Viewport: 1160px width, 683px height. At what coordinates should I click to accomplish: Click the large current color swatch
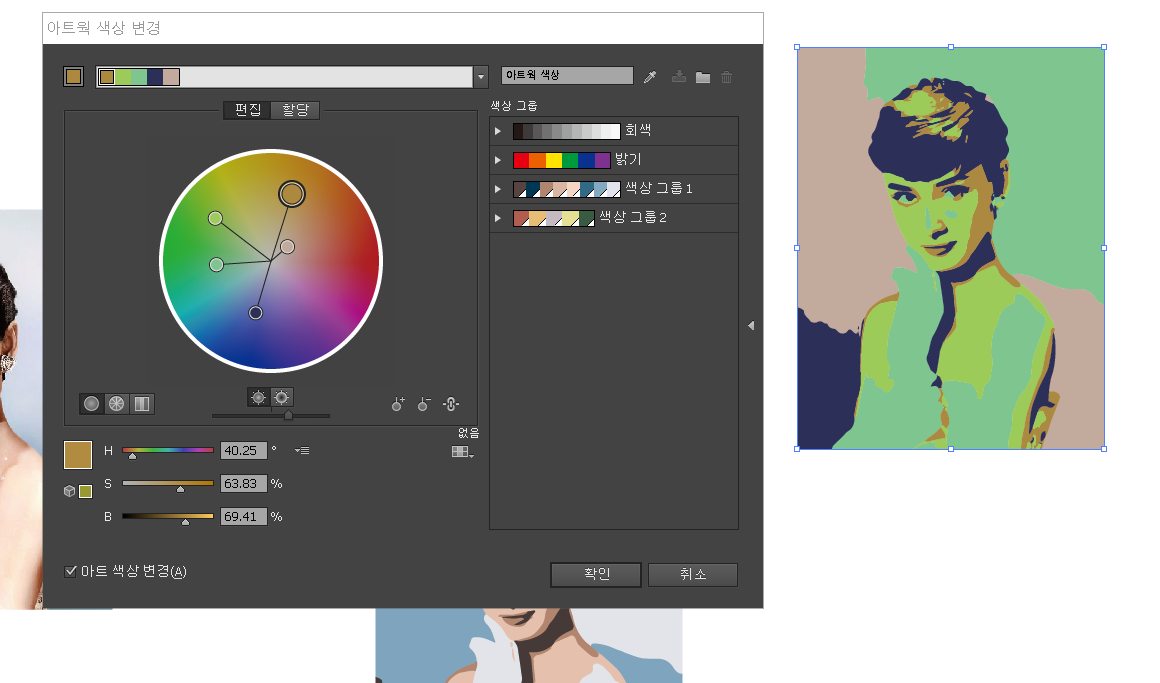pos(78,455)
